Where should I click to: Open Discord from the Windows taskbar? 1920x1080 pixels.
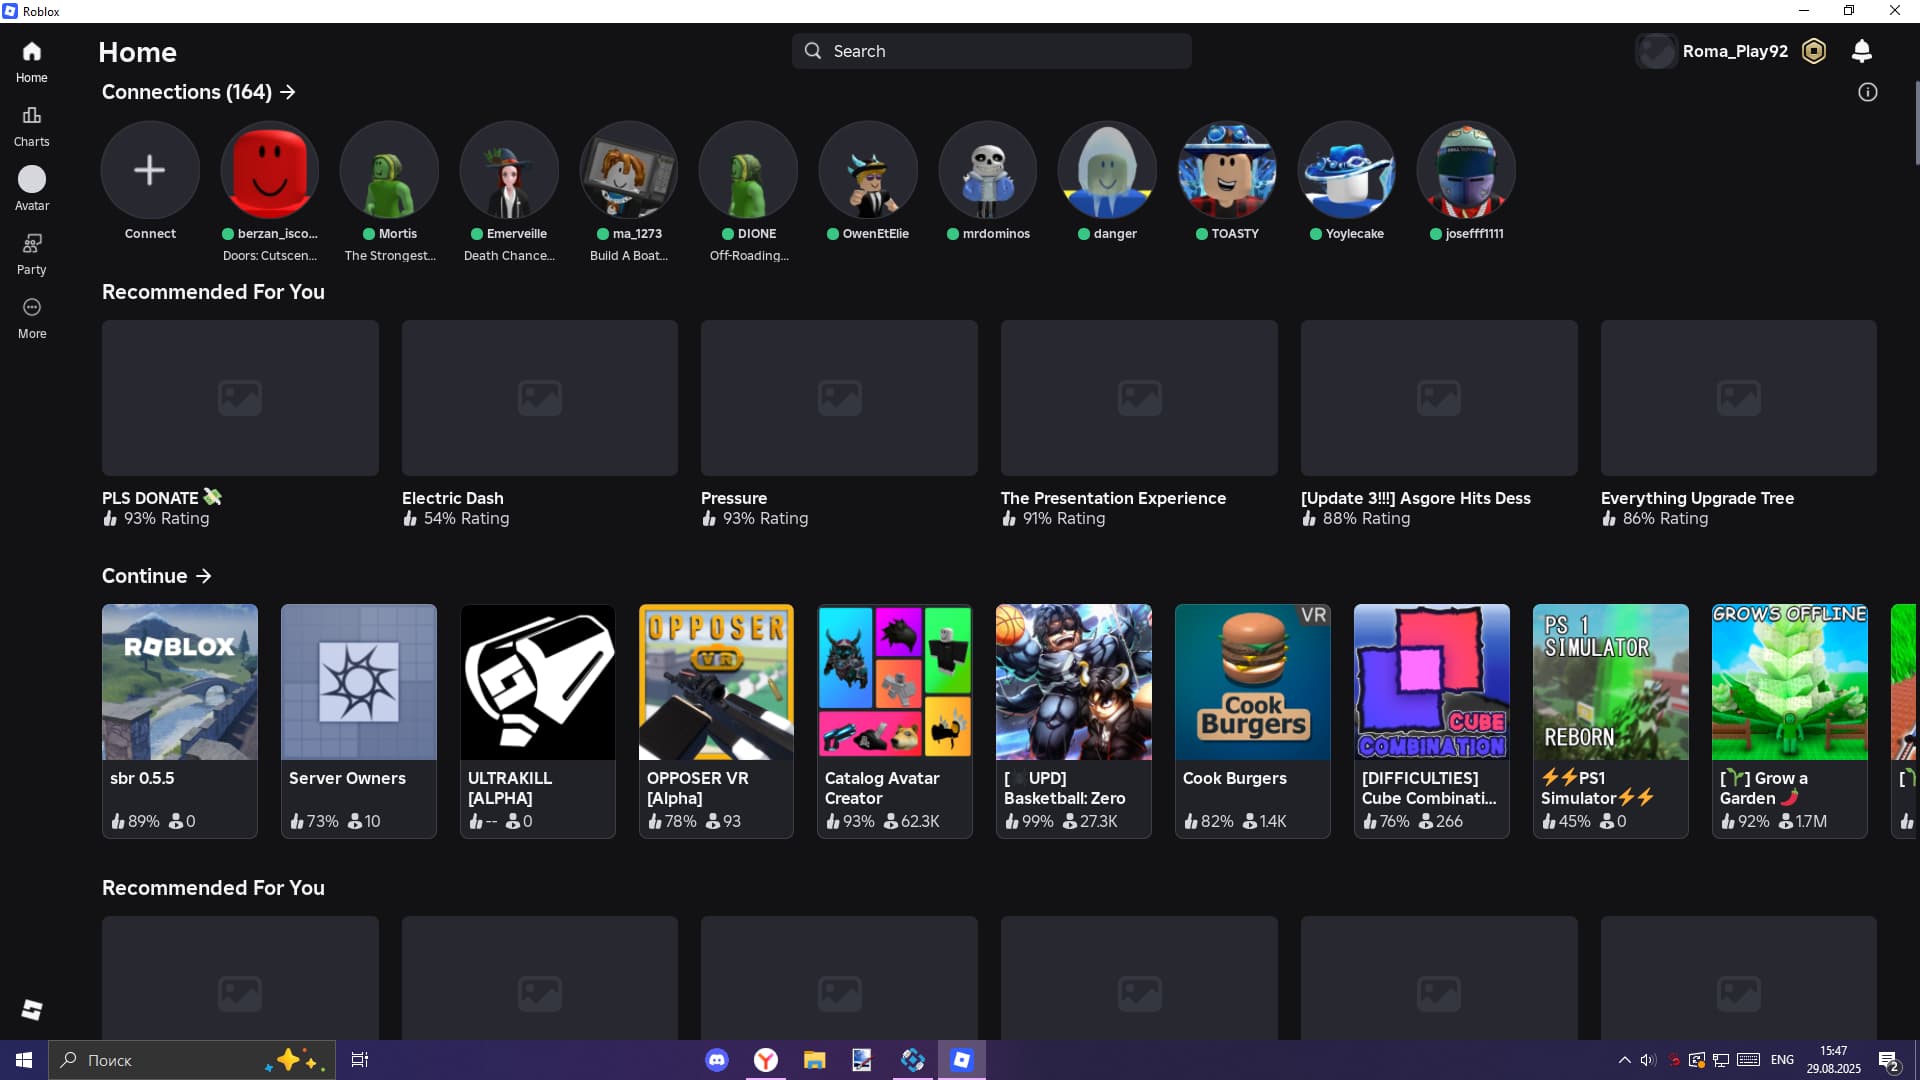coord(717,1060)
